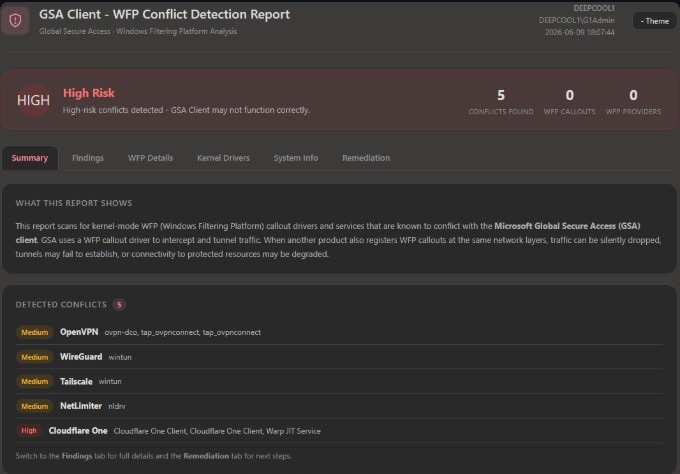Screen dimensions: 680x474
Task: Click the nldrv driver text
Action: [117, 406]
